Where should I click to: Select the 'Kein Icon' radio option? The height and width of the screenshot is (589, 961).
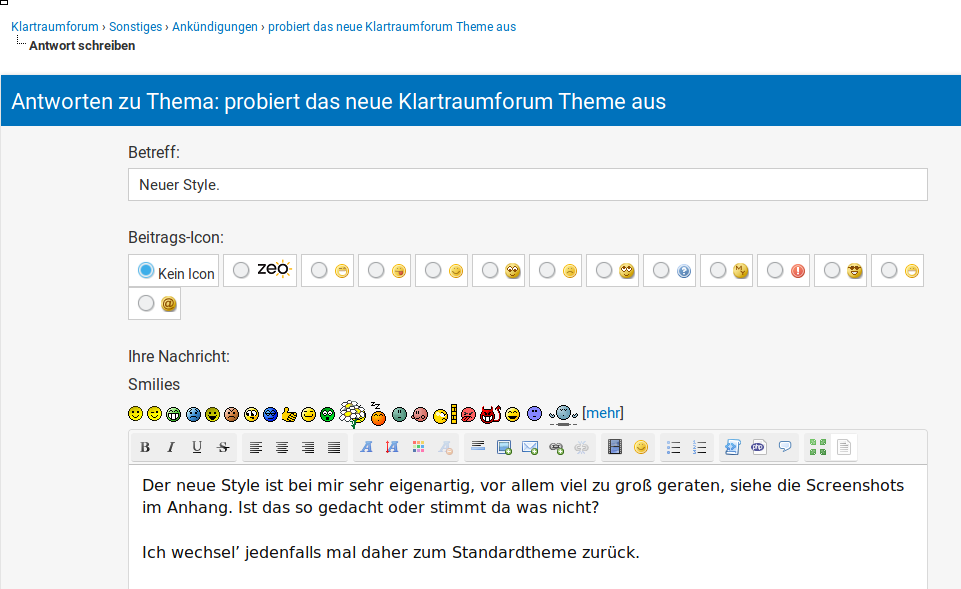(x=146, y=271)
